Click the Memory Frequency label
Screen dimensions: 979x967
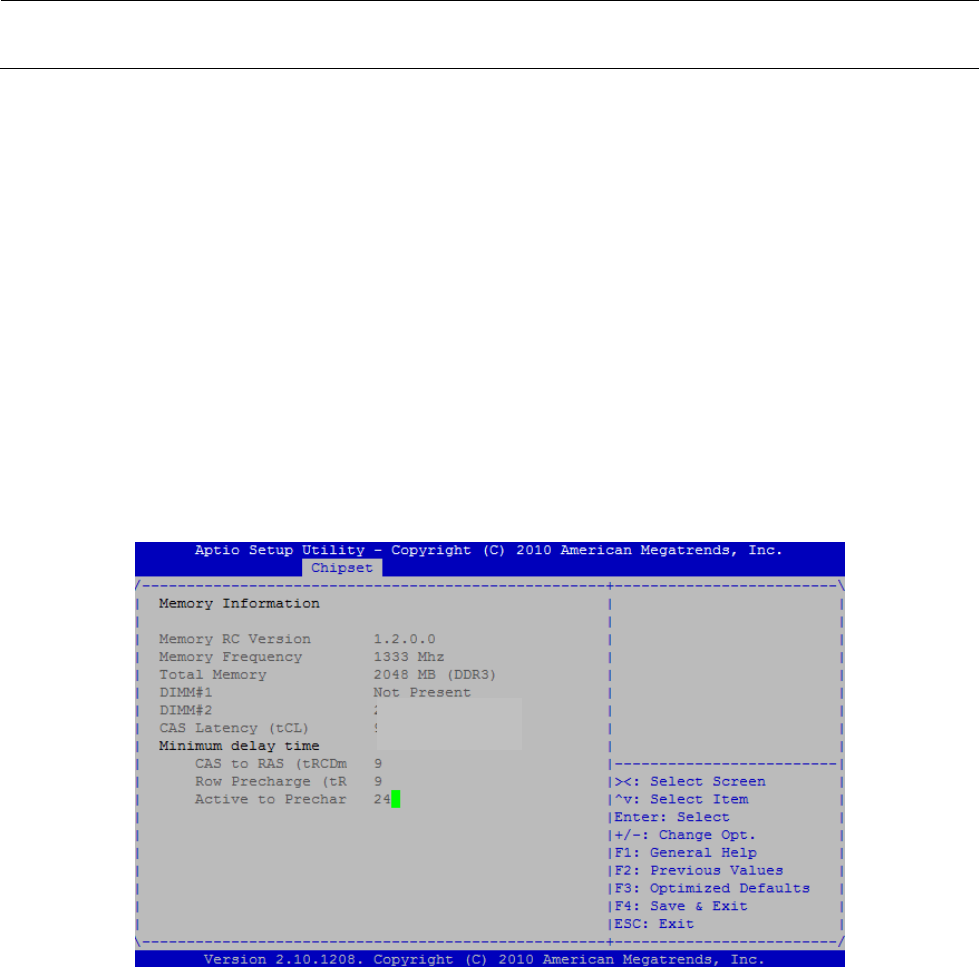[230, 657]
